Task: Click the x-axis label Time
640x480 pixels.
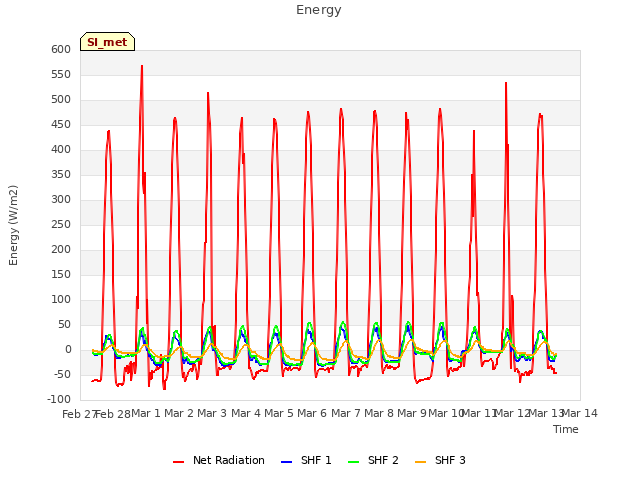Action: coord(566,429)
